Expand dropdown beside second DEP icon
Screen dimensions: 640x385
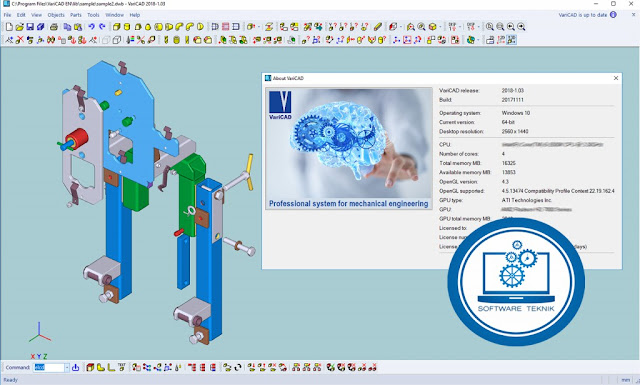pyautogui.click(x=479, y=27)
